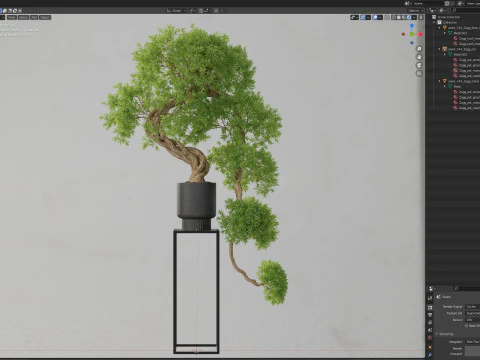The height and width of the screenshot is (360, 480).
Task: Toggle camera view with the camera icon
Action: coord(419,65)
